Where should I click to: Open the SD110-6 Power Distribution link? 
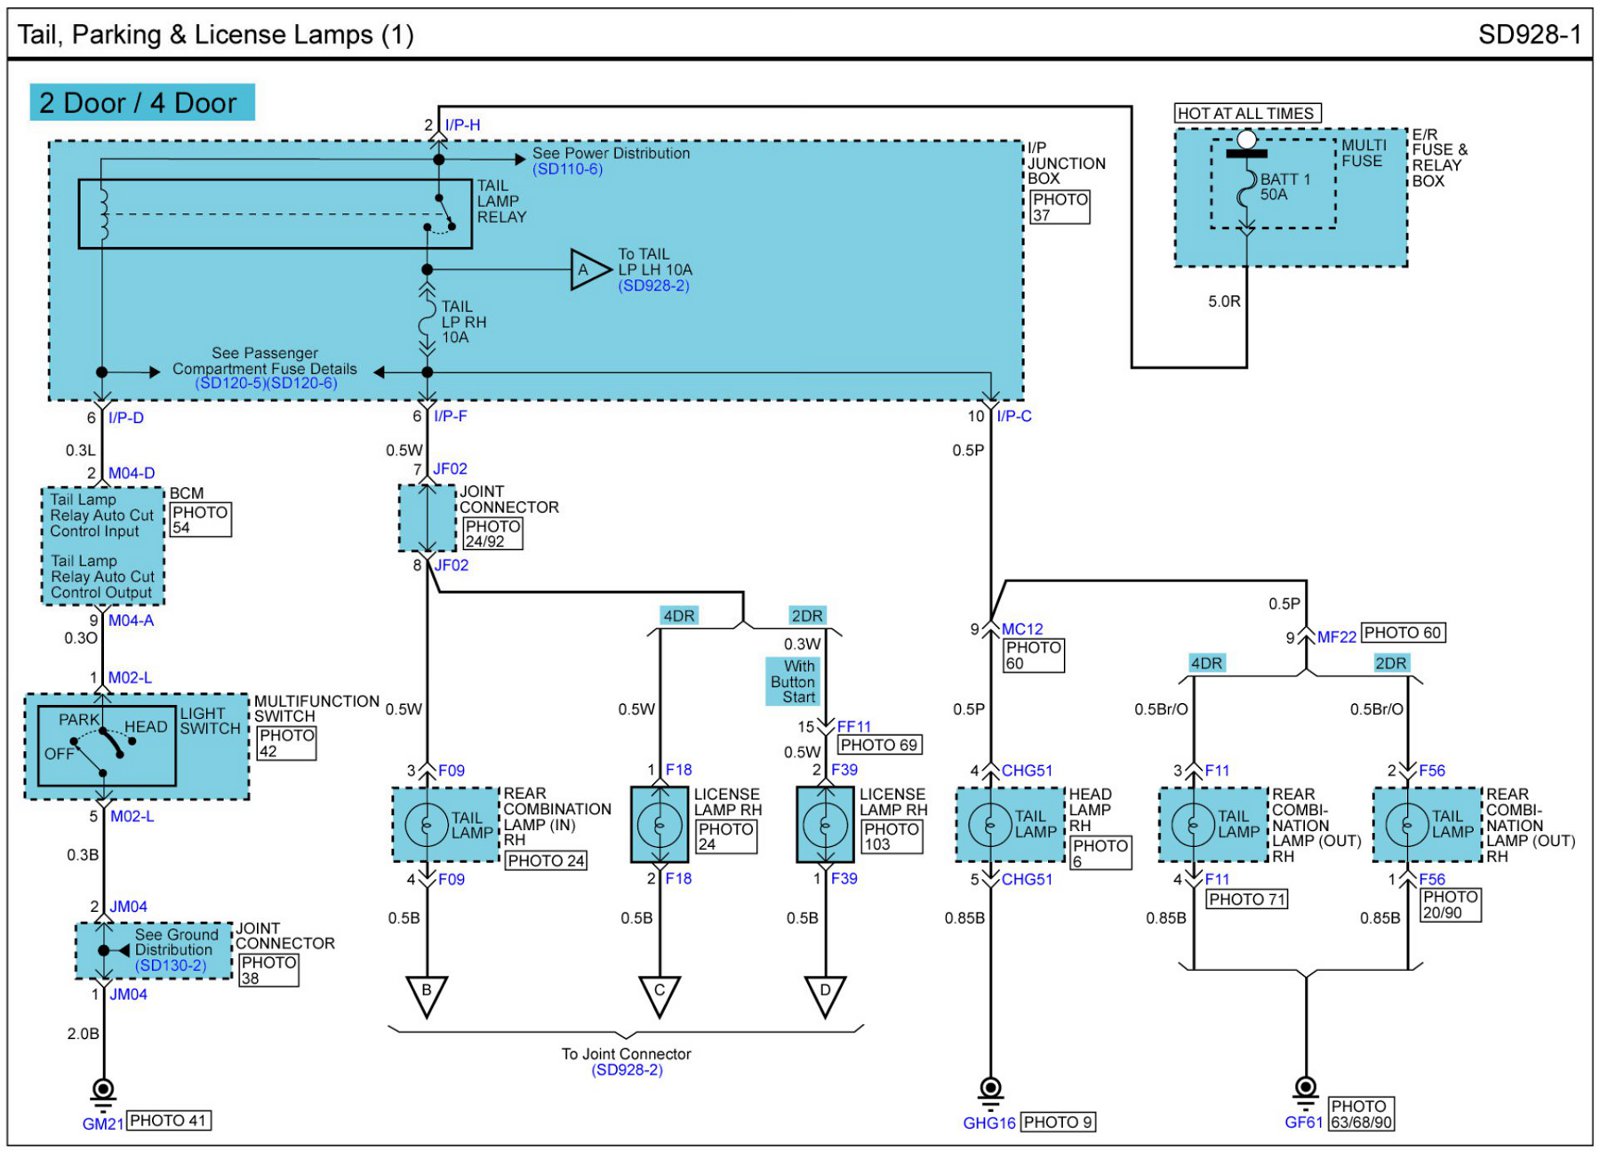567,169
